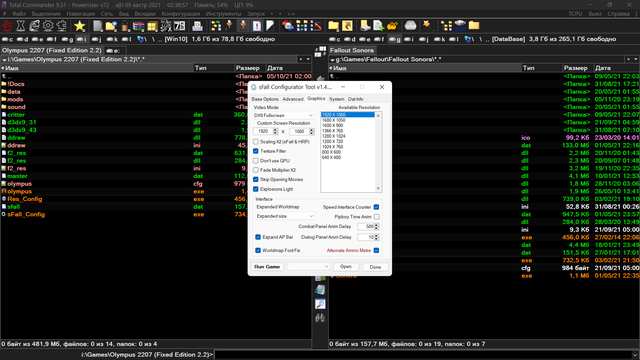Select drive g in left drive bar
Viewport: 640px width, 360px height.
tap(68, 39)
